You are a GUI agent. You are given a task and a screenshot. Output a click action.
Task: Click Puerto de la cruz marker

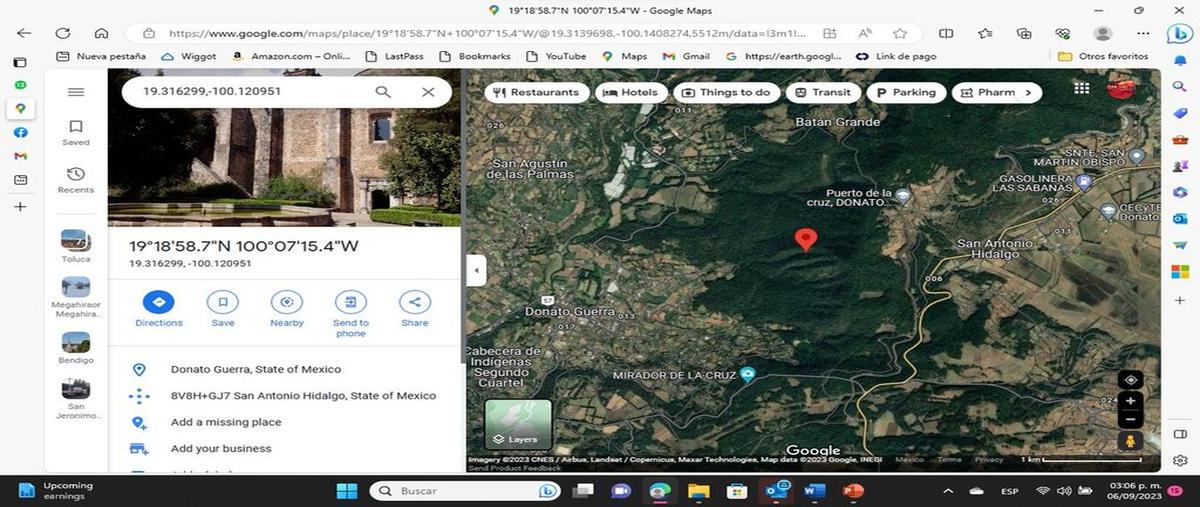point(902,196)
